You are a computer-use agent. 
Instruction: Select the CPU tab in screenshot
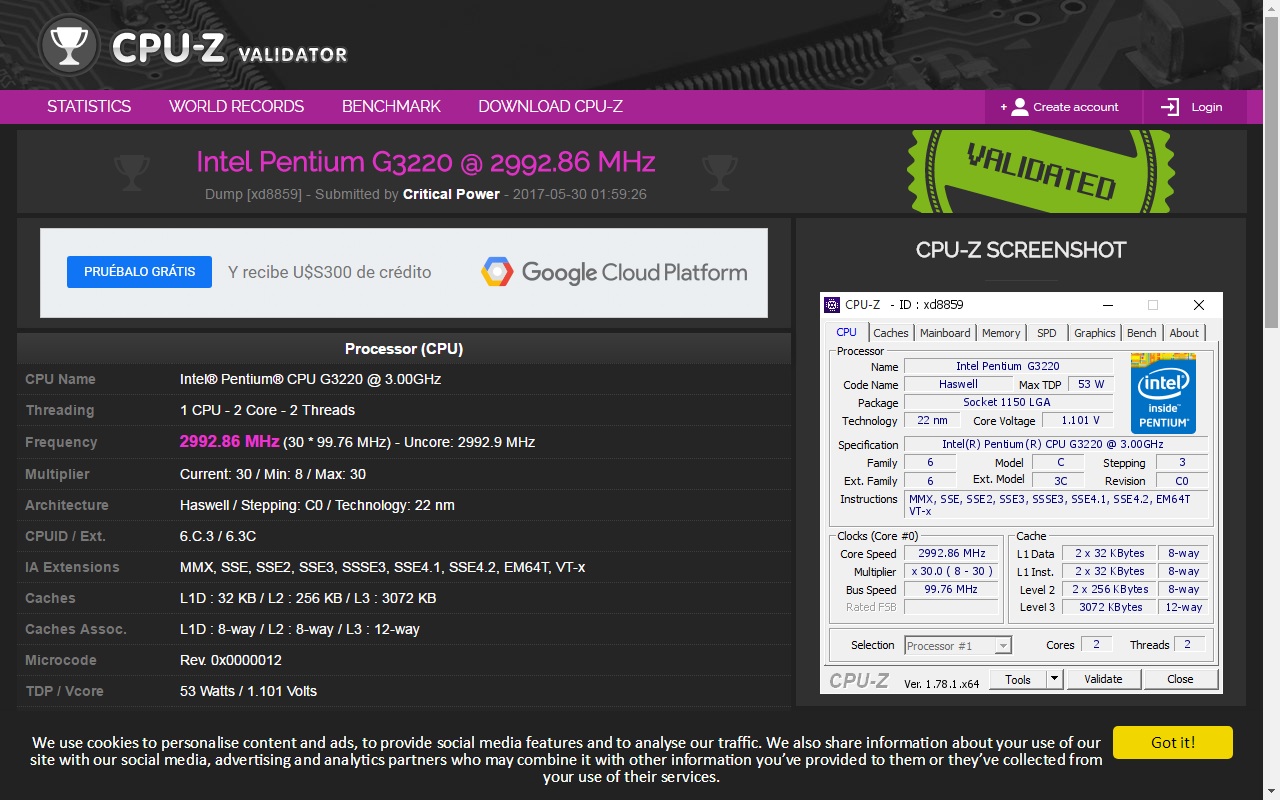click(x=846, y=333)
